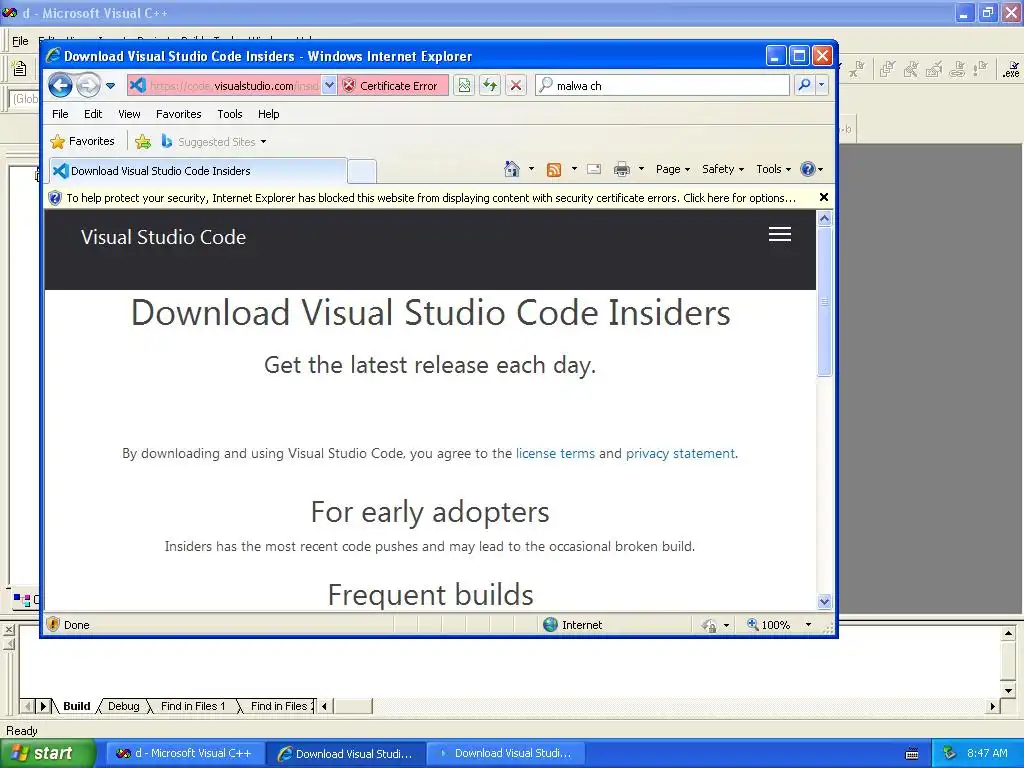Click the .exe build icon in Visual C++

point(1011,69)
